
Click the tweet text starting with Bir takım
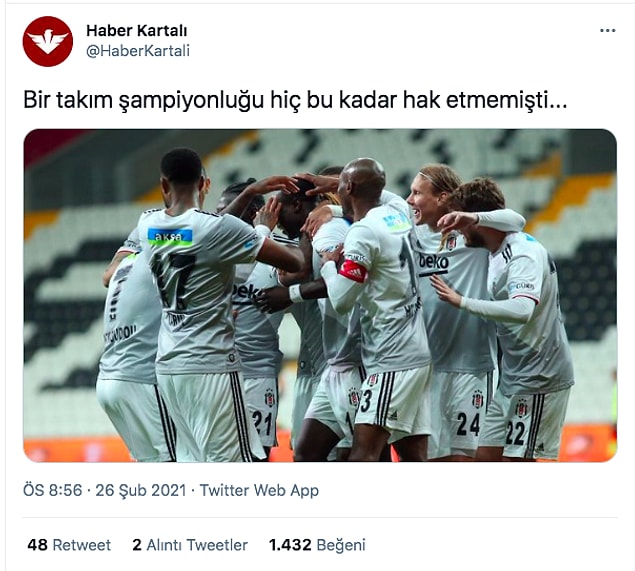pos(295,100)
